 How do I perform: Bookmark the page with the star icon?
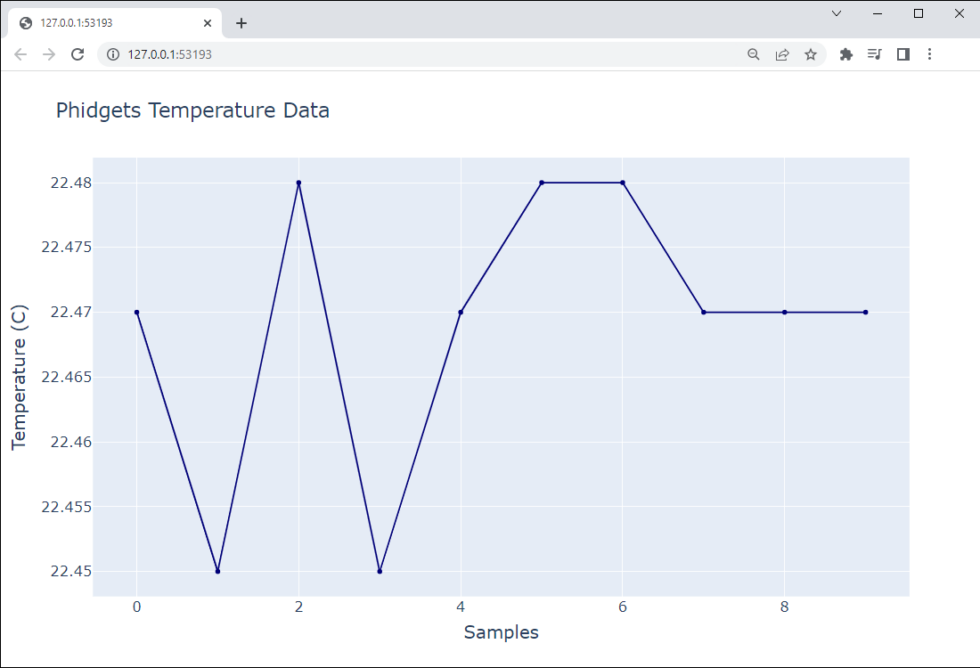tap(811, 55)
